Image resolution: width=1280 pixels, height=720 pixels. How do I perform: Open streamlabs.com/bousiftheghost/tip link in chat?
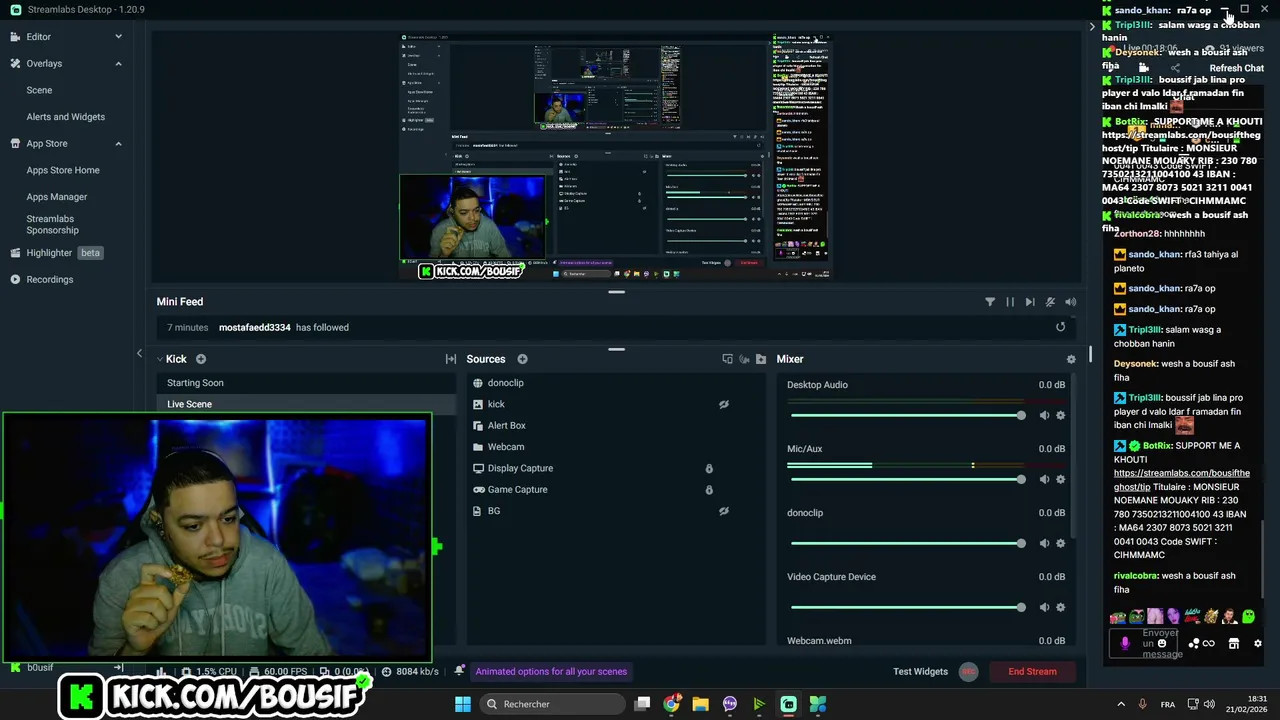[1181, 480]
